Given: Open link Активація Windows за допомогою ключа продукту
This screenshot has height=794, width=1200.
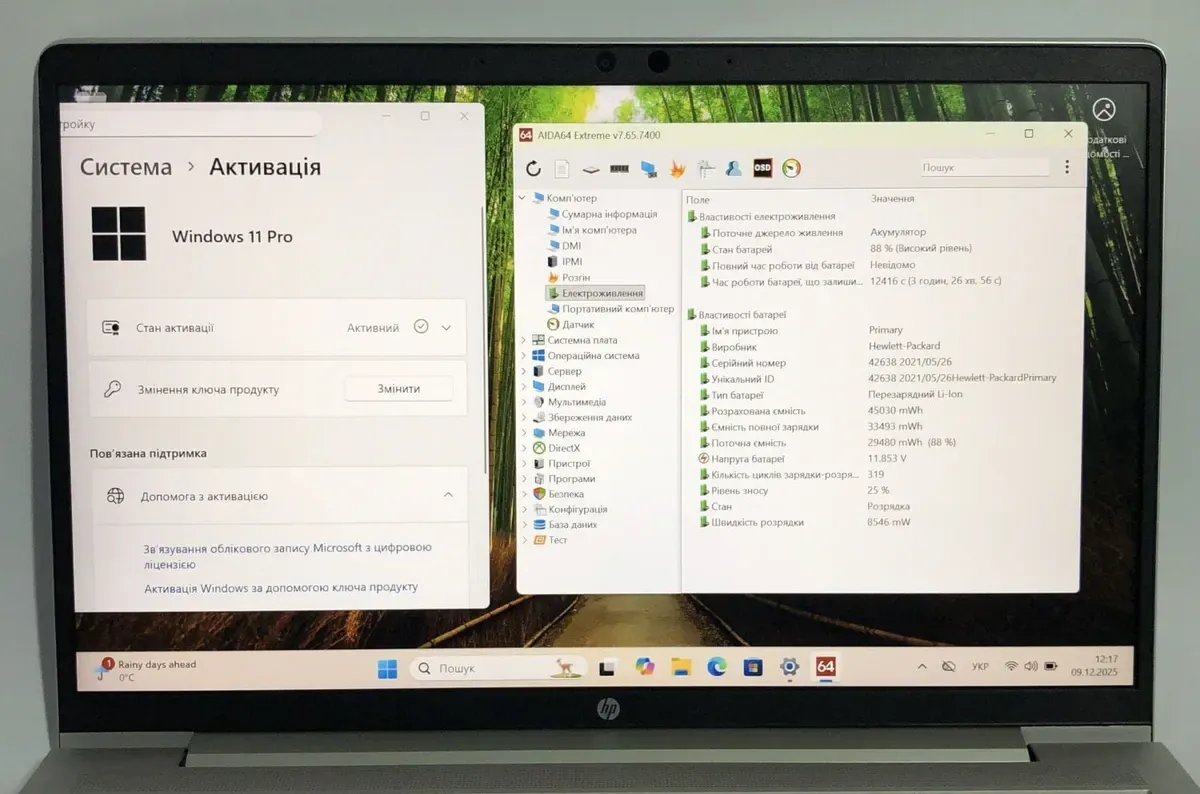Looking at the screenshot, I should (281, 587).
